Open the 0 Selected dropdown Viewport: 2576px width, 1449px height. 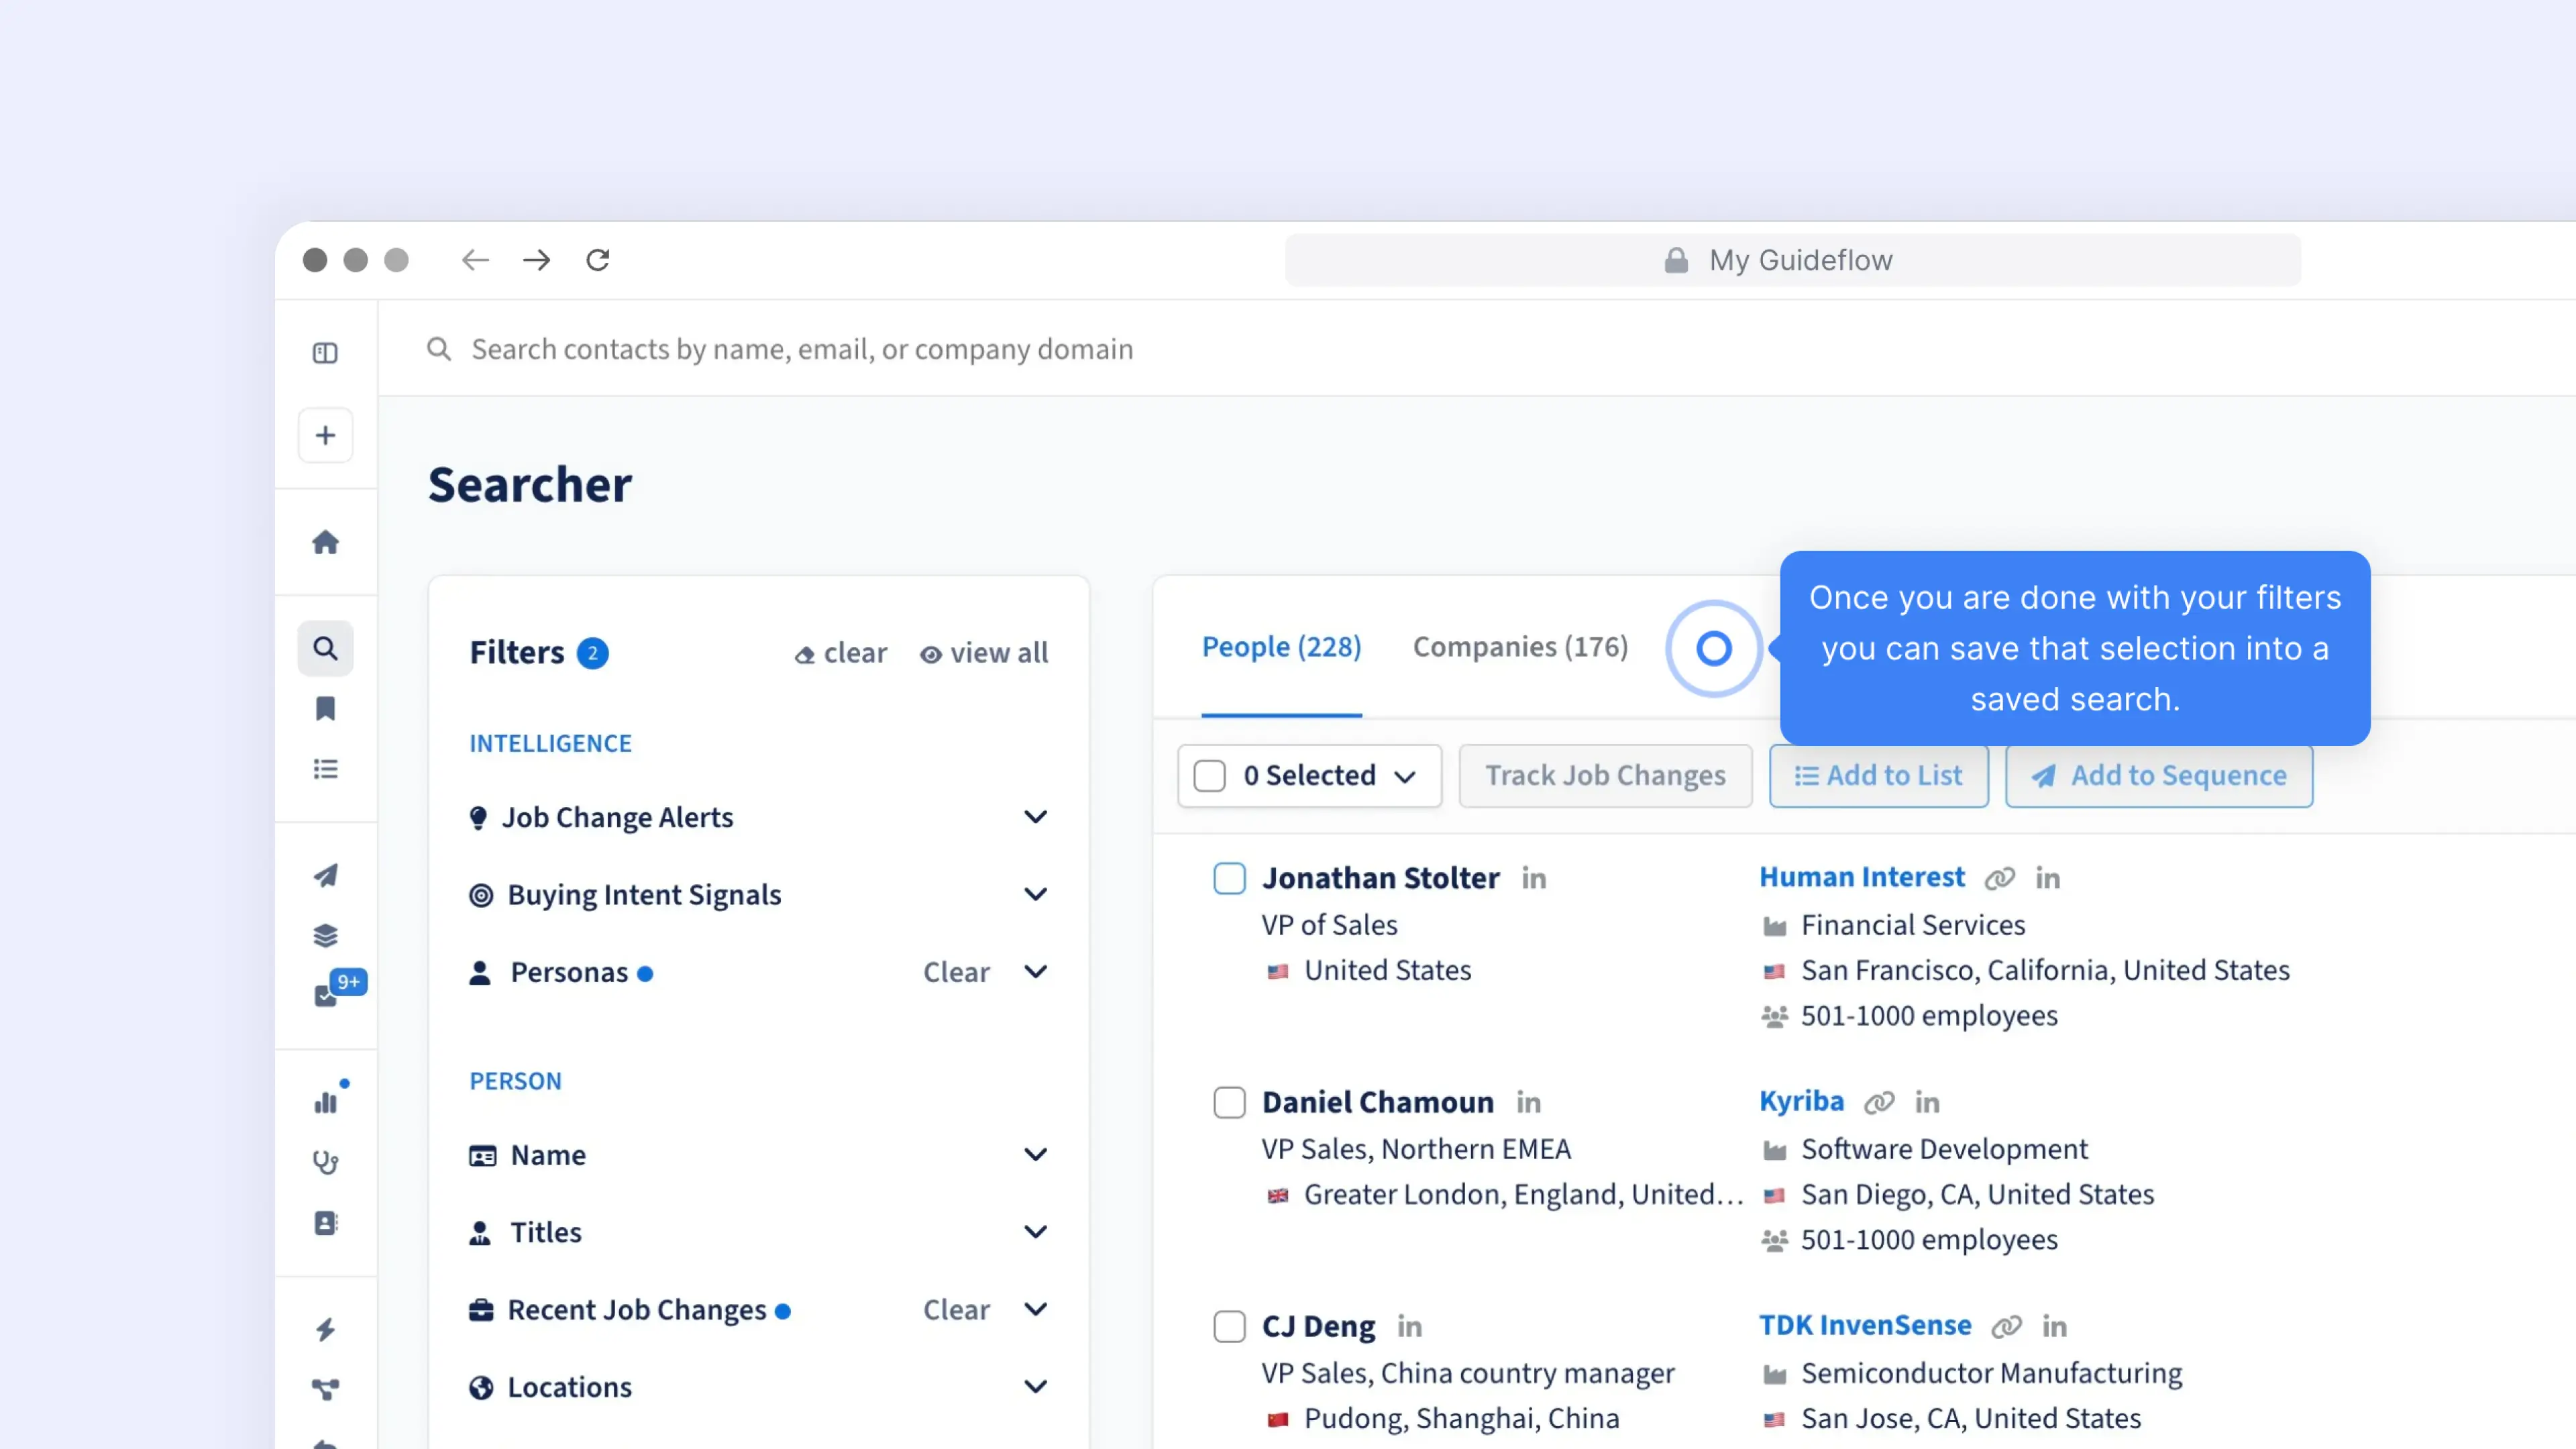click(1309, 775)
